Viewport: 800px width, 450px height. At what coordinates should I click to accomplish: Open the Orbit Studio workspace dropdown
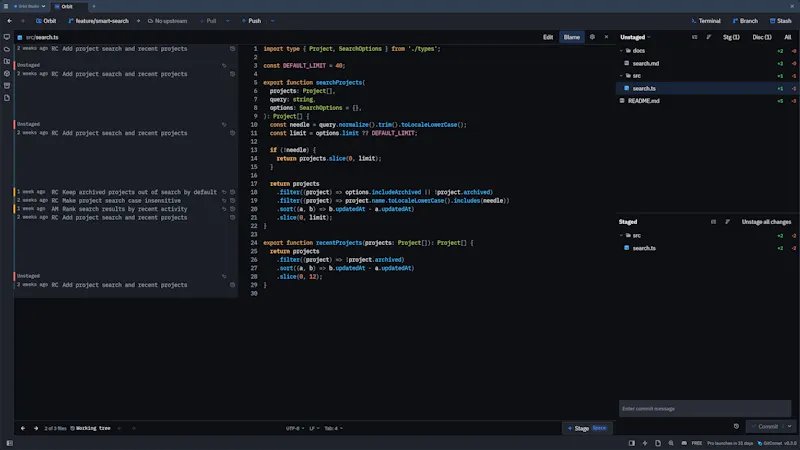[30, 6]
